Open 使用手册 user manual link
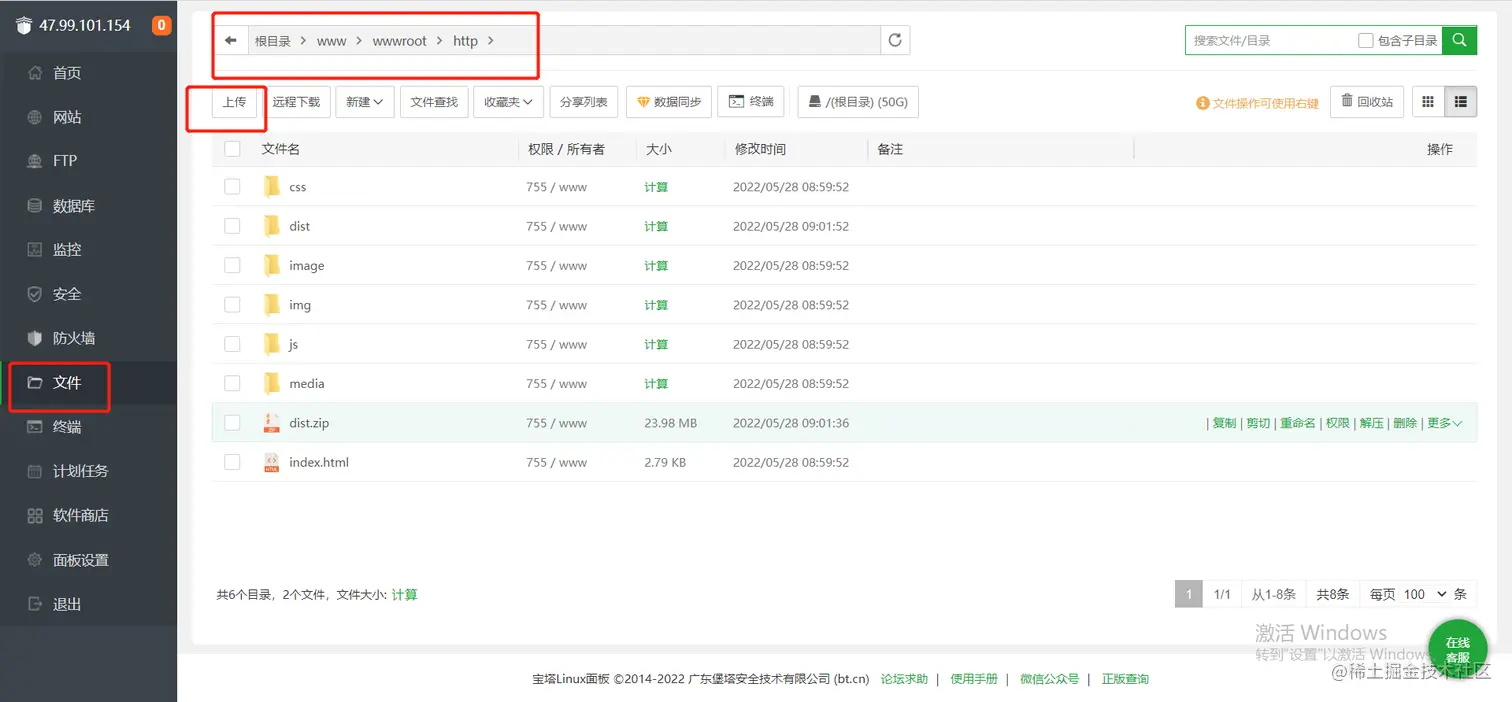The image size is (1512, 702). click(974, 679)
